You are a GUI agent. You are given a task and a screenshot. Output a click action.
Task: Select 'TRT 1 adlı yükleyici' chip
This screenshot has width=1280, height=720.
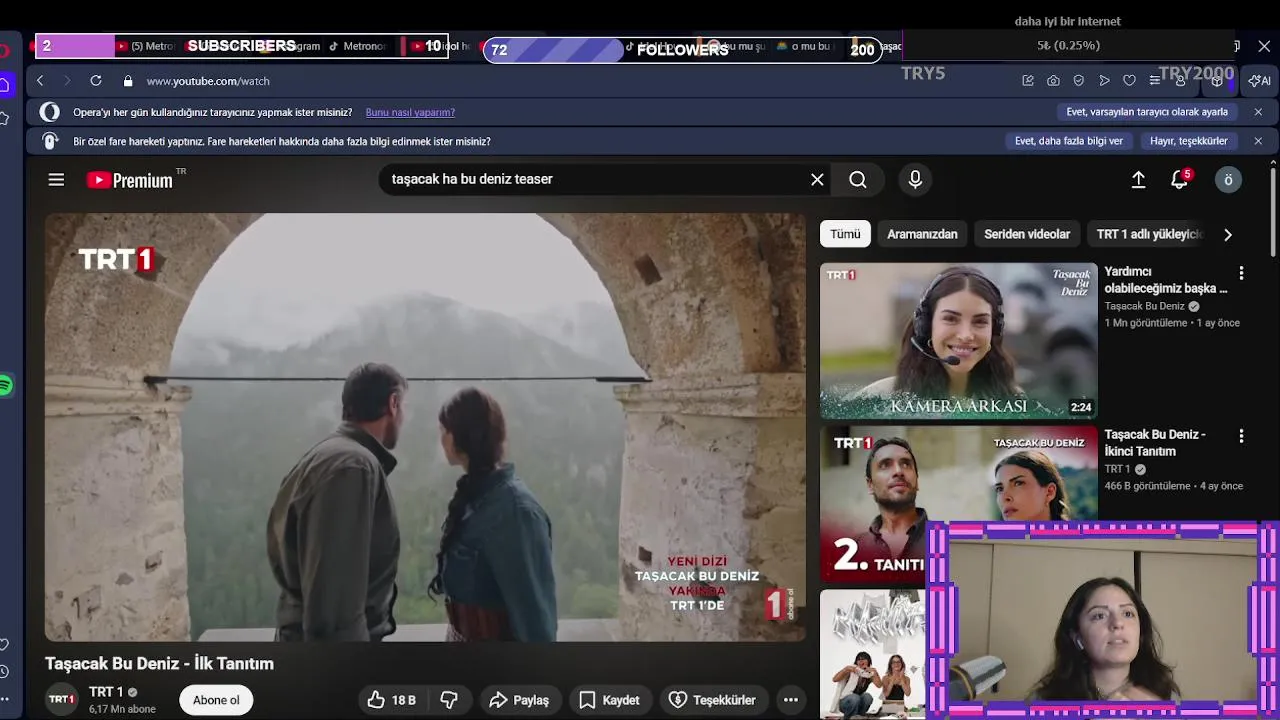1149,234
